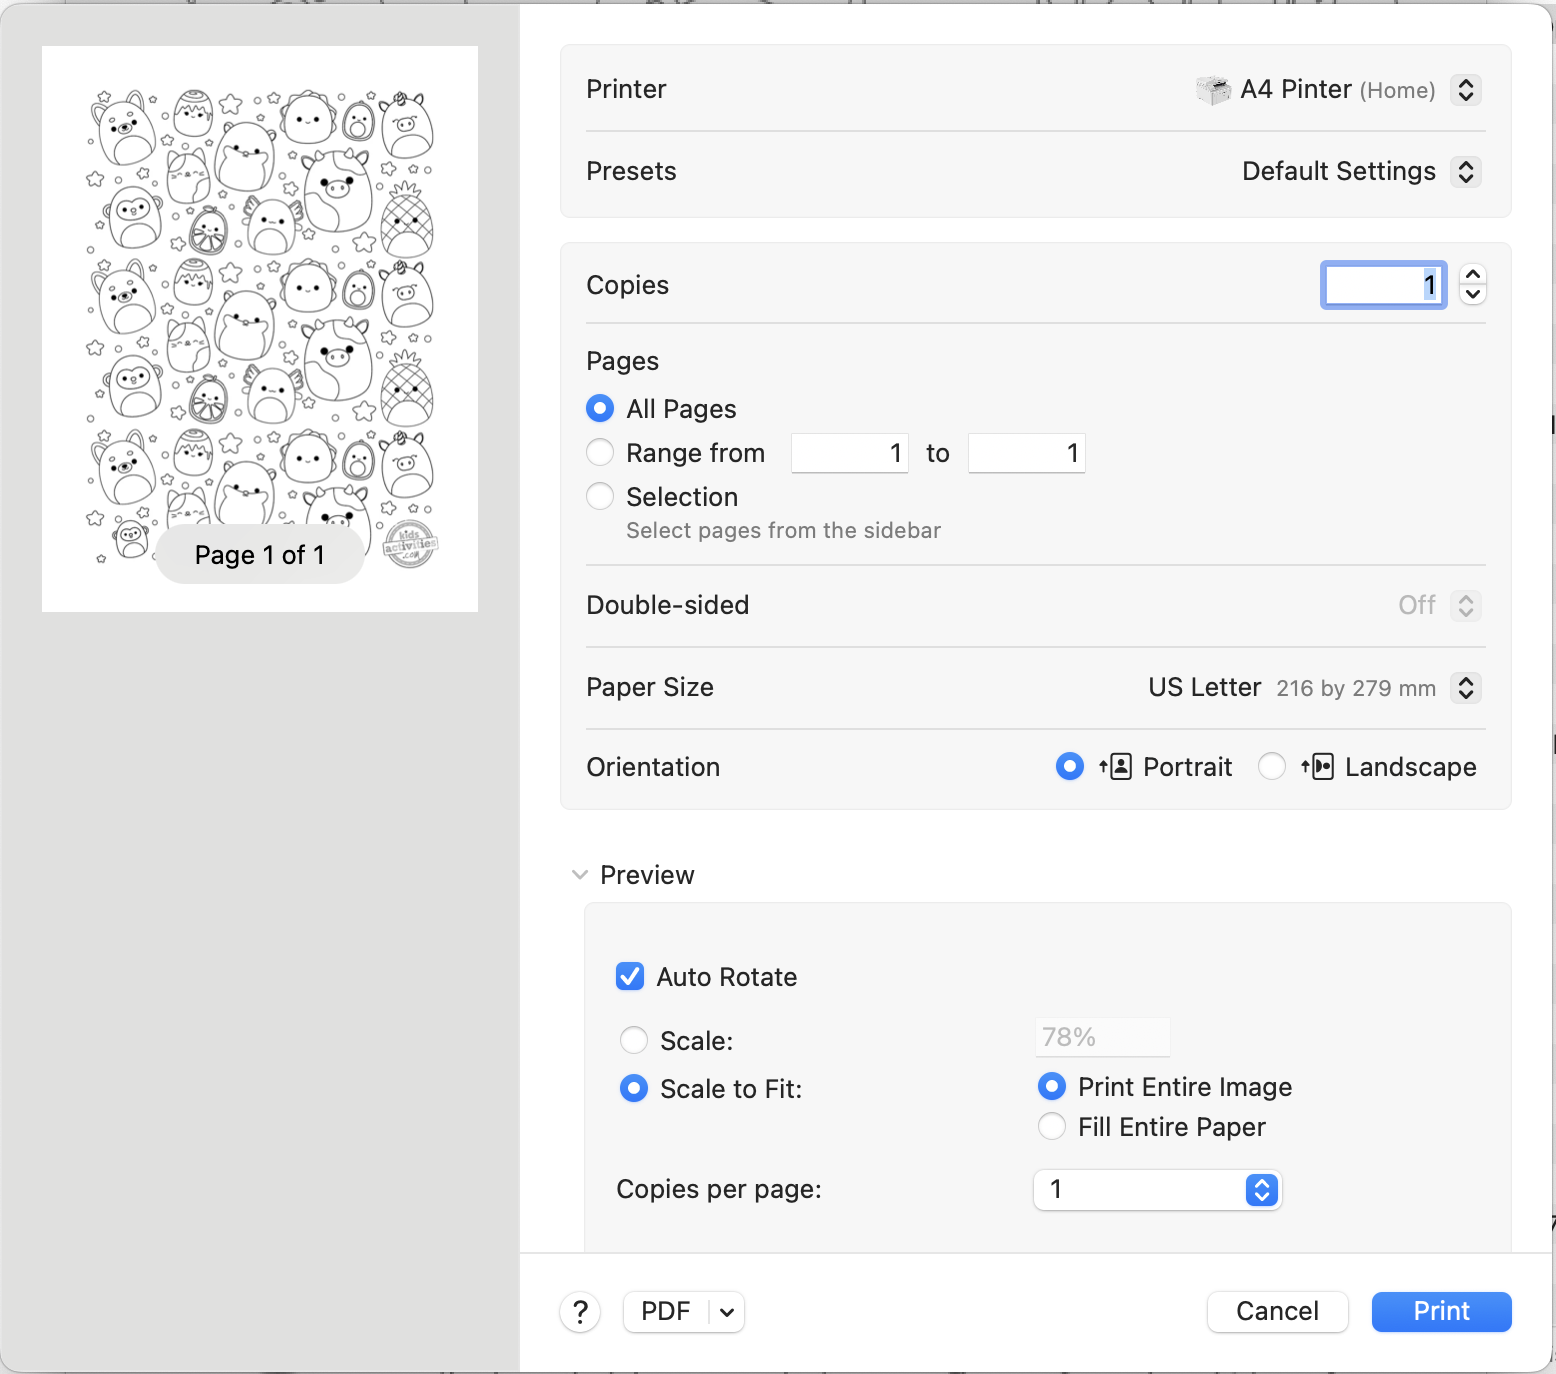Increase copies with the stepper up arrow
The width and height of the screenshot is (1556, 1374).
click(x=1473, y=275)
